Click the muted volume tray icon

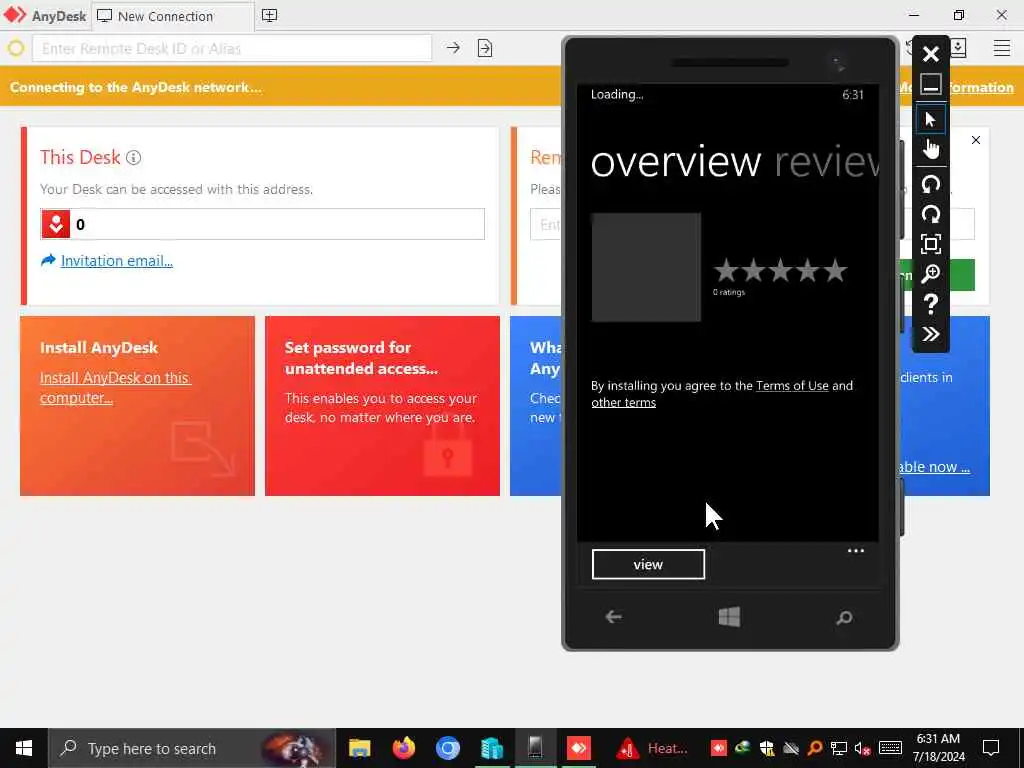click(x=862, y=748)
